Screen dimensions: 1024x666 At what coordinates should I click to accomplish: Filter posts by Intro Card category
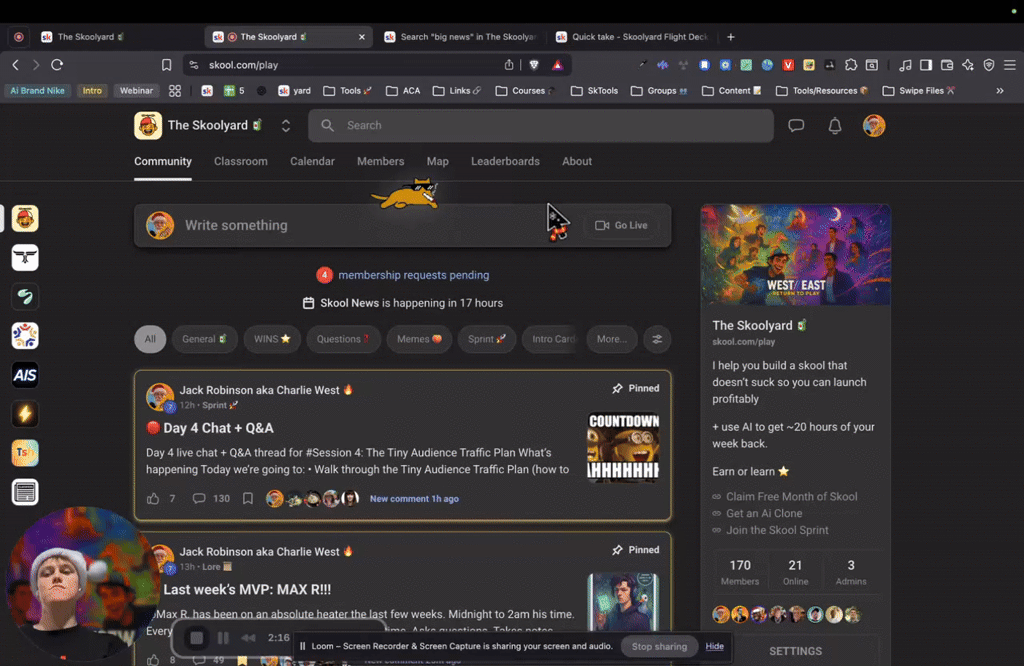551,339
